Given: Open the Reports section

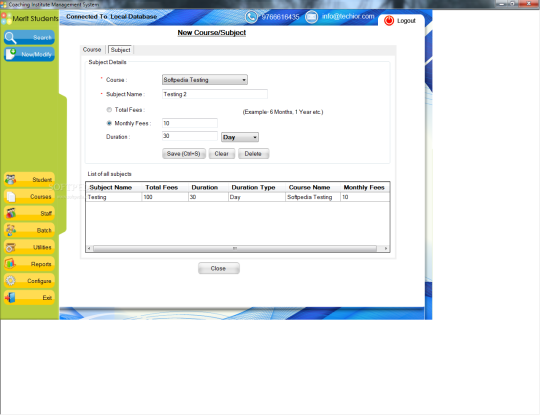Looking at the screenshot, I should 29,264.
